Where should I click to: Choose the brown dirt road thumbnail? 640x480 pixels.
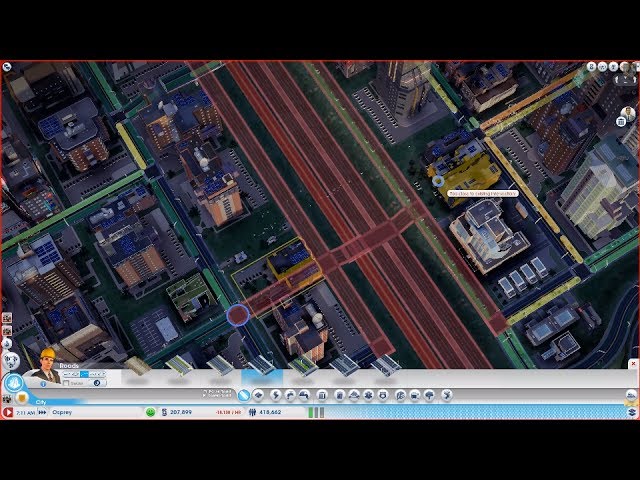coord(138,366)
